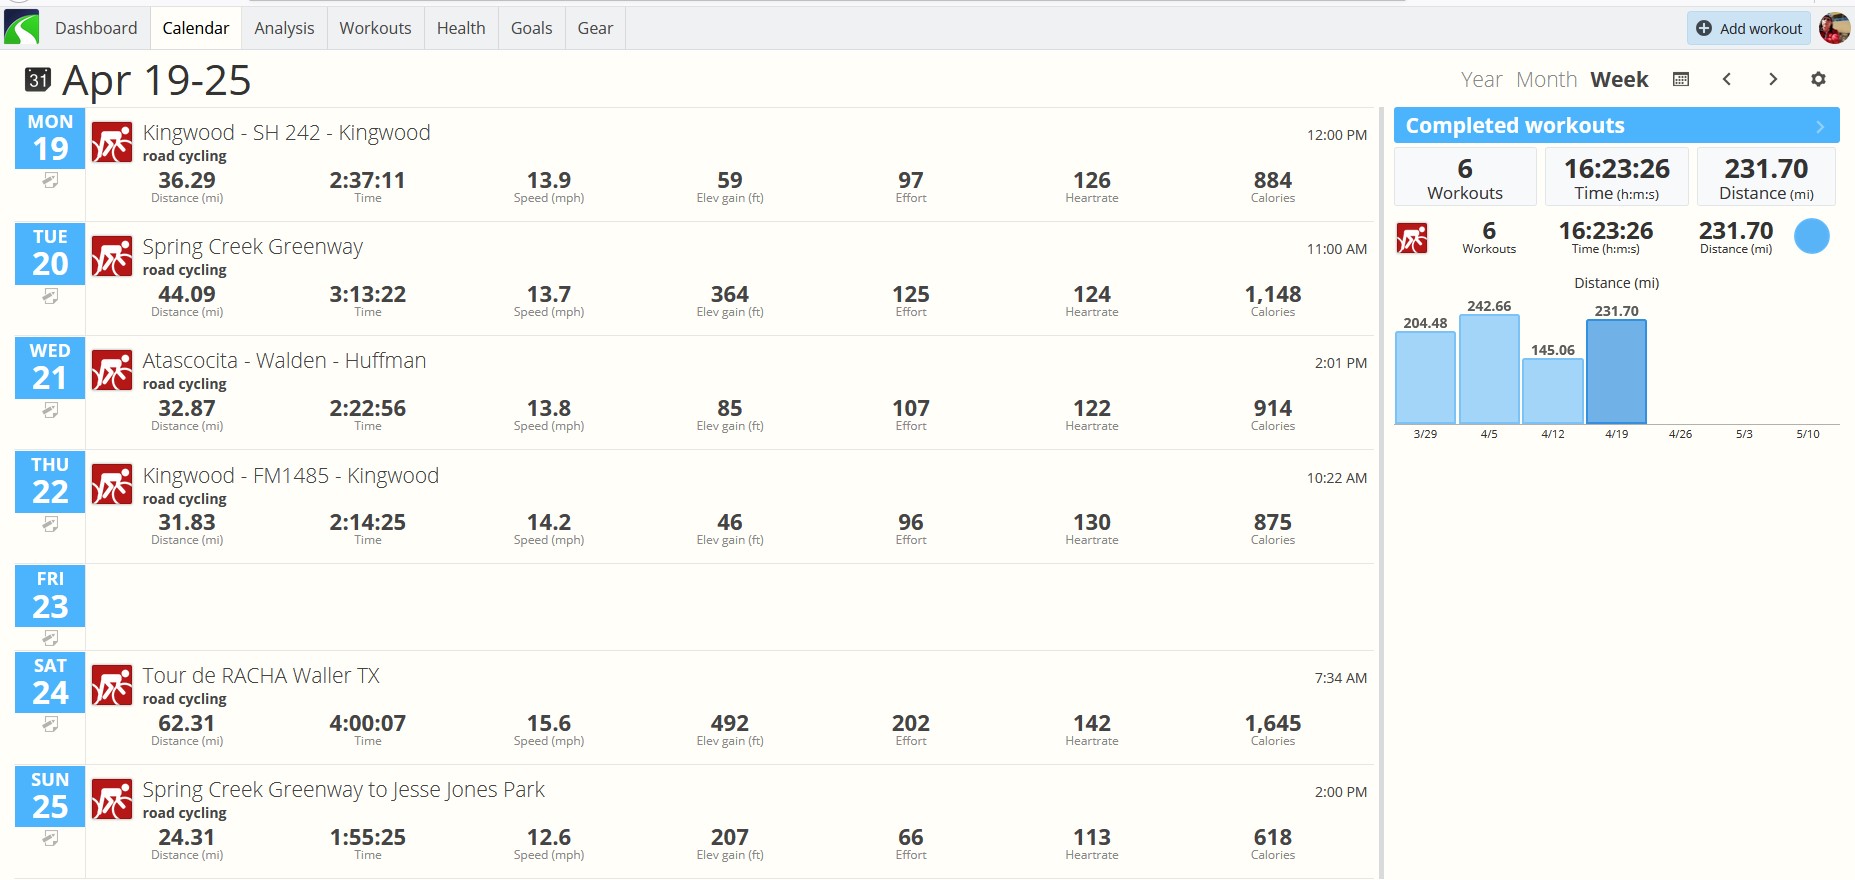The image size is (1855, 880).
Task: Open the Analysis tab
Action: [284, 28]
